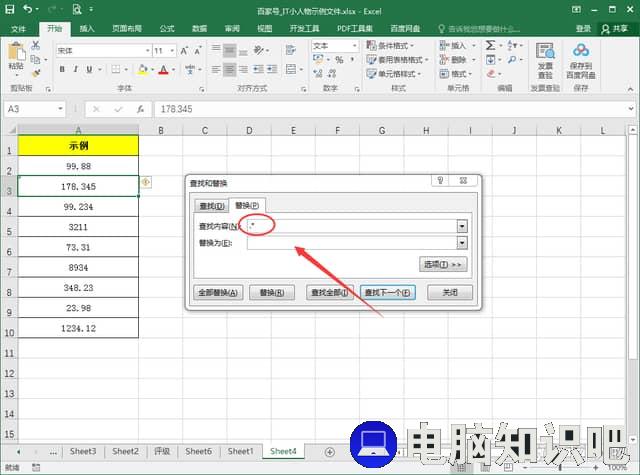Switch to the Sheet3 worksheet tab

click(x=83, y=451)
